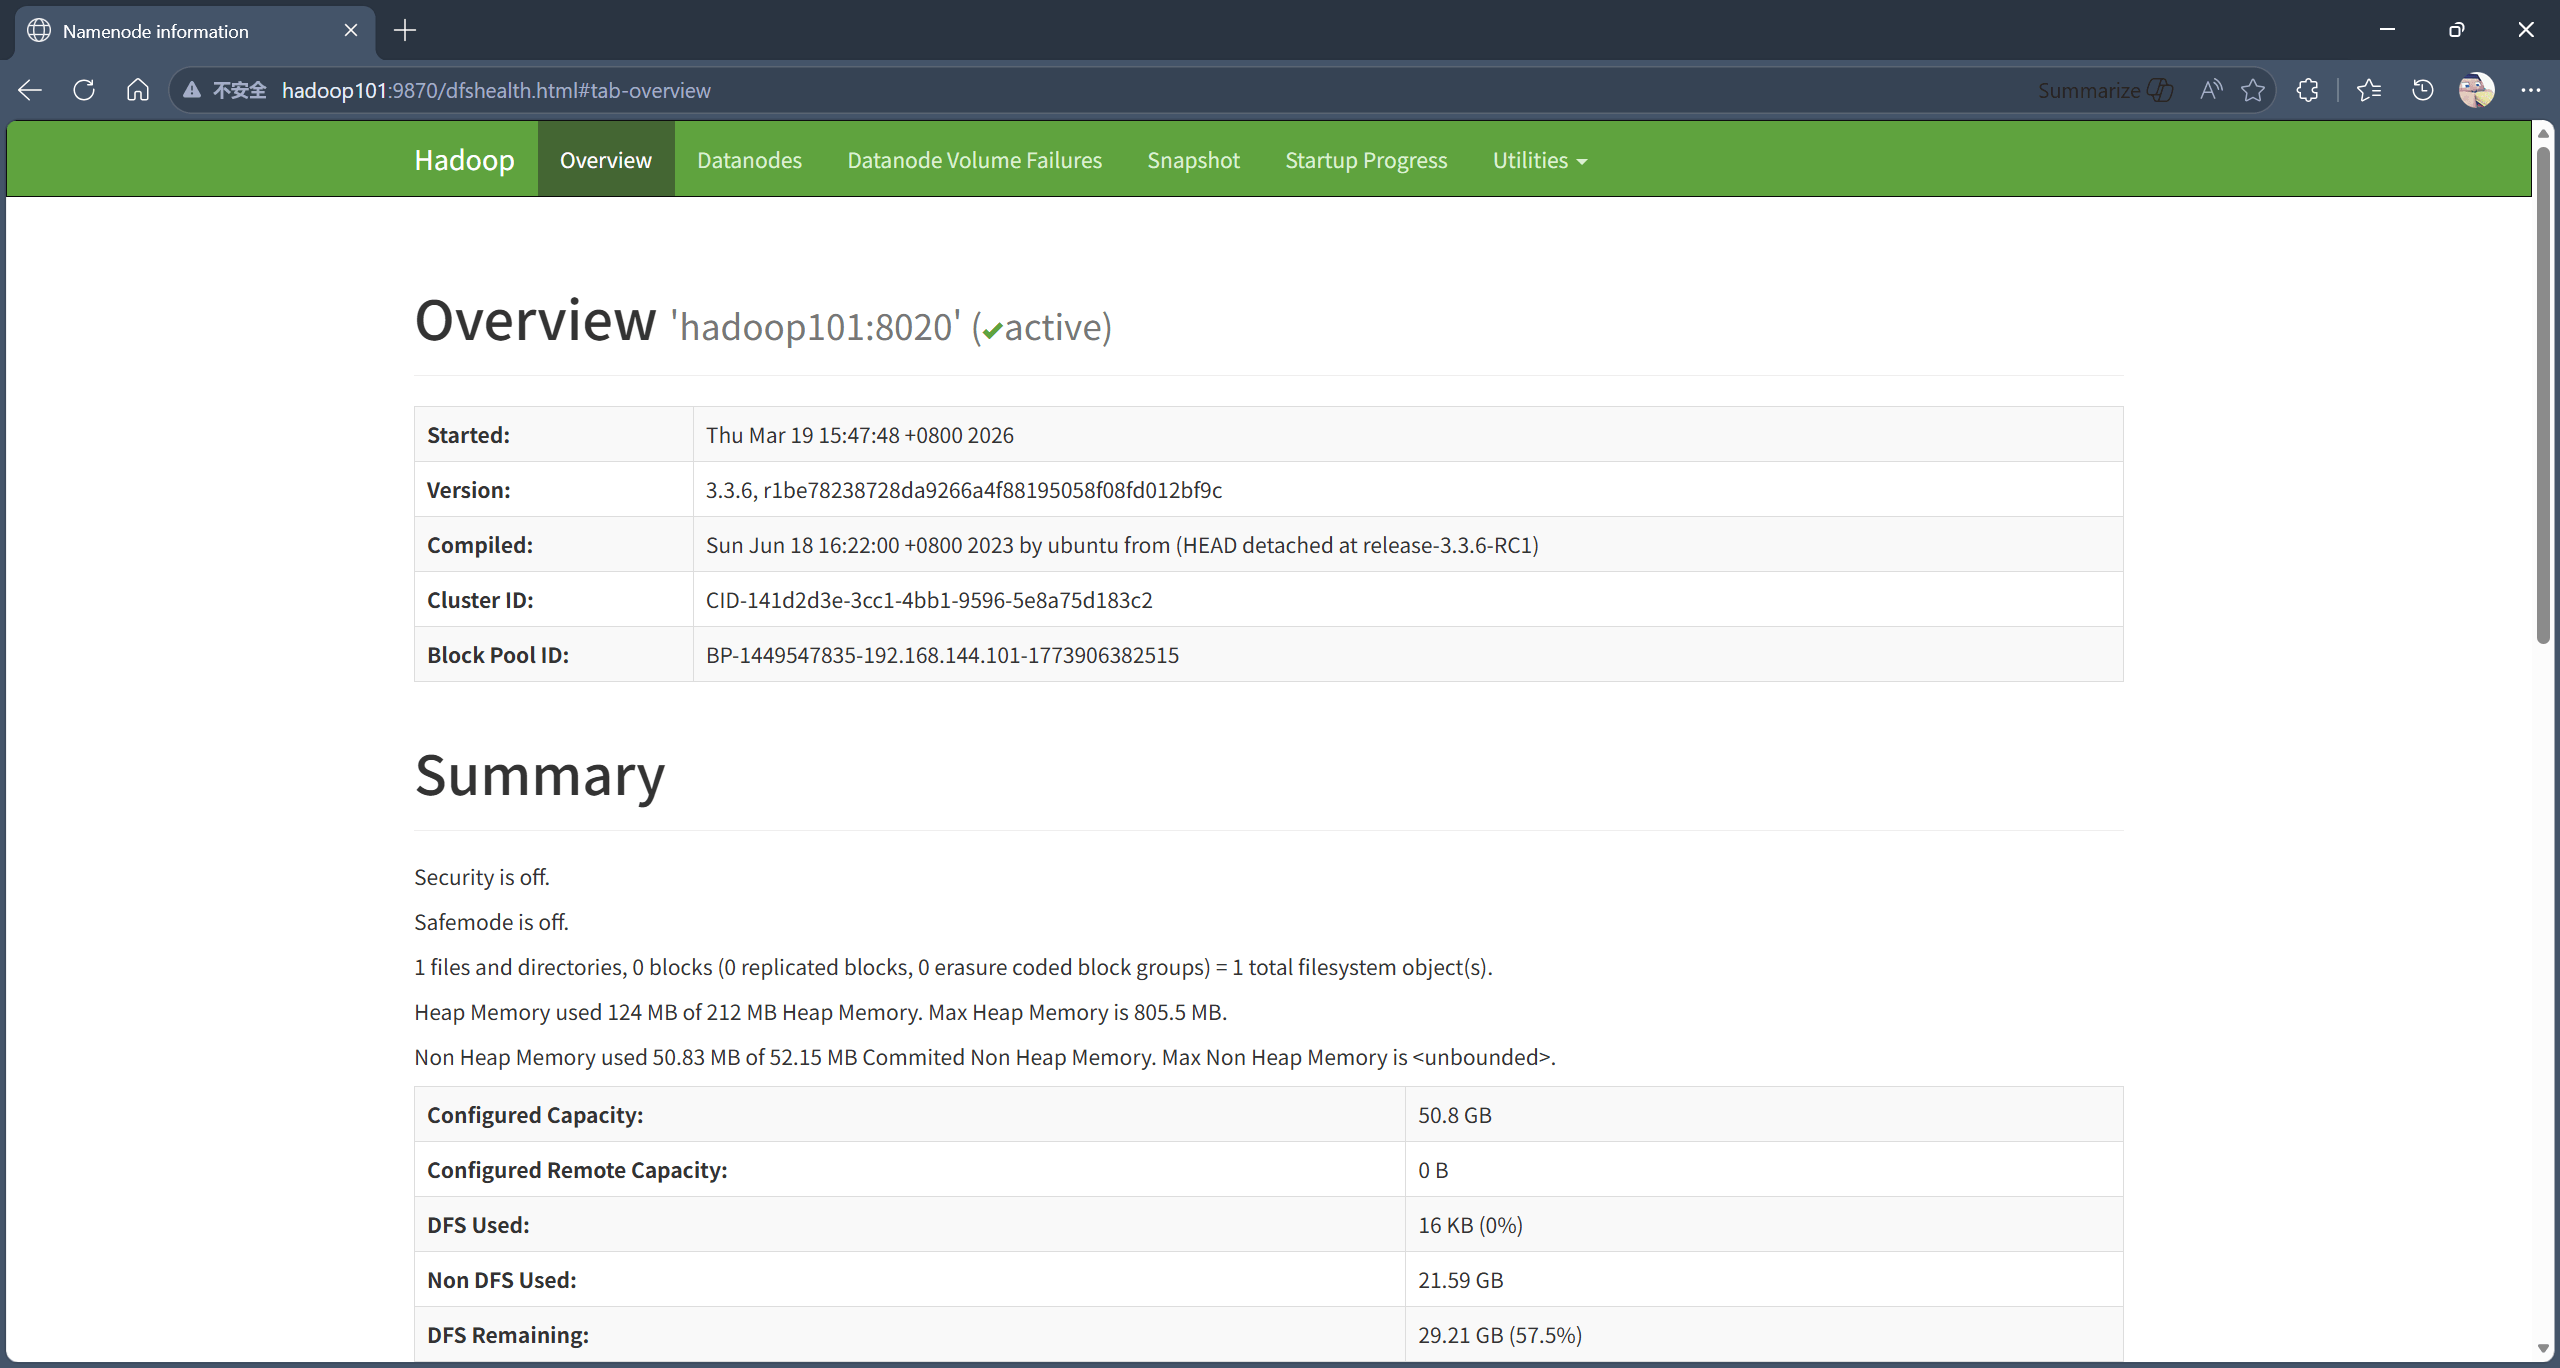The height and width of the screenshot is (1368, 2560).
Task: Open a new tab with plus icon
Action: pos(405,31)
